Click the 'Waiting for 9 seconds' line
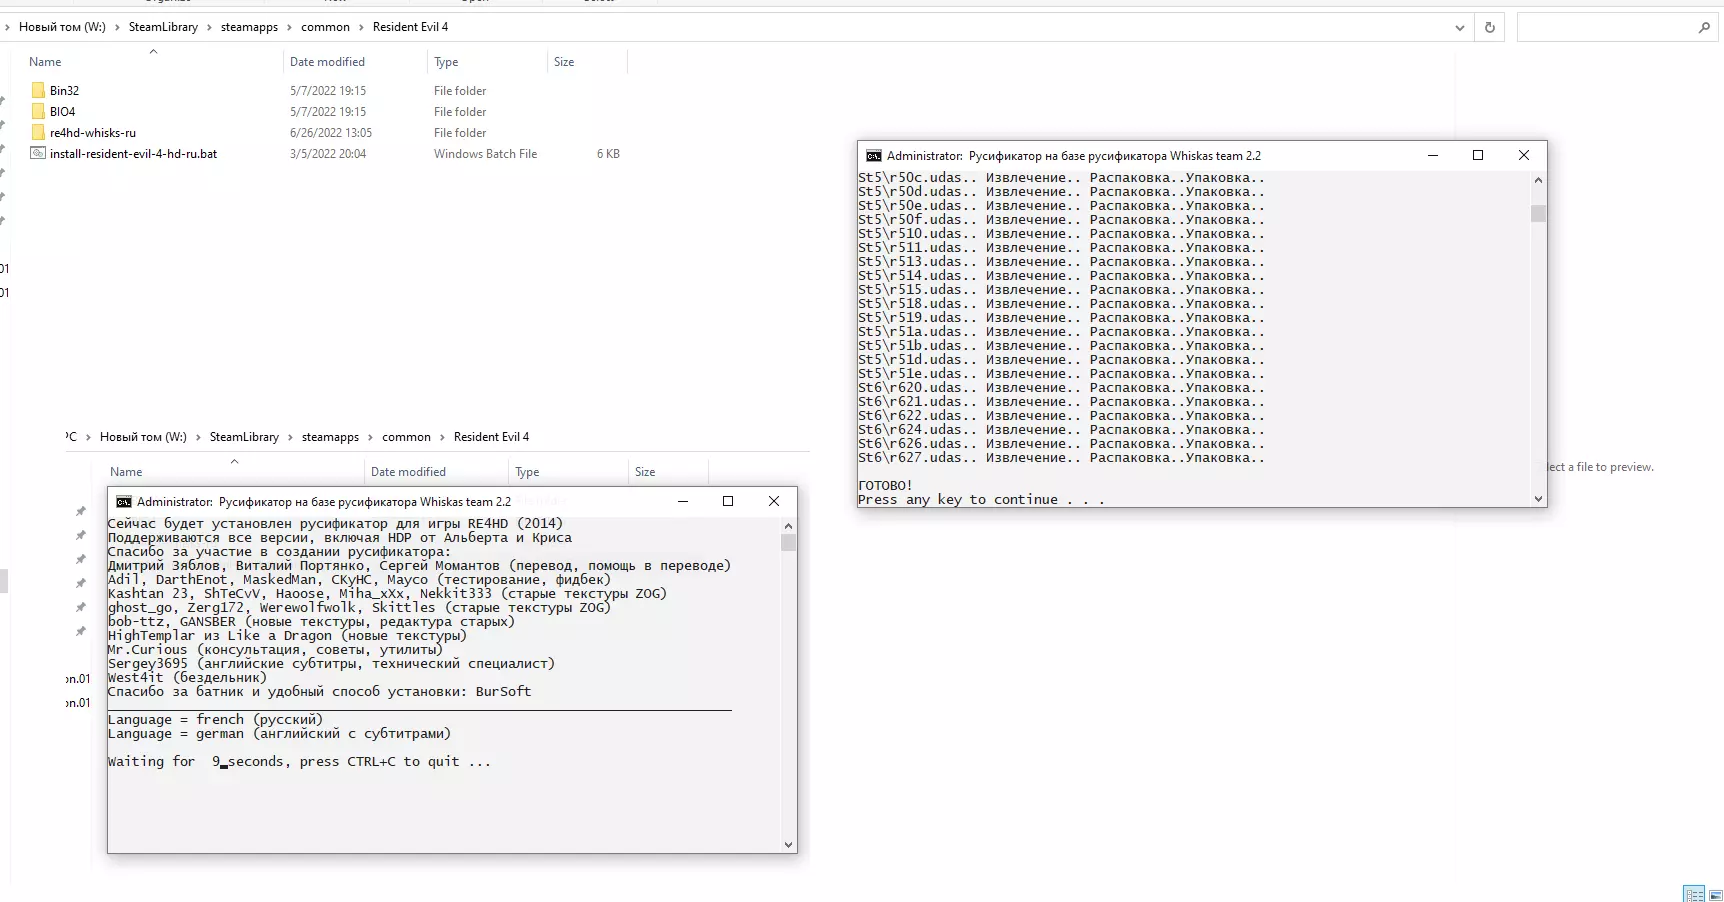 point(299,761)
